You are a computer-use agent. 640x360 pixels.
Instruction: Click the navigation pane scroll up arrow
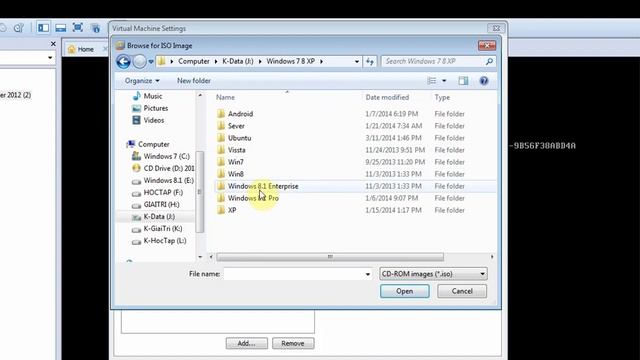click(x=200, y=96)
